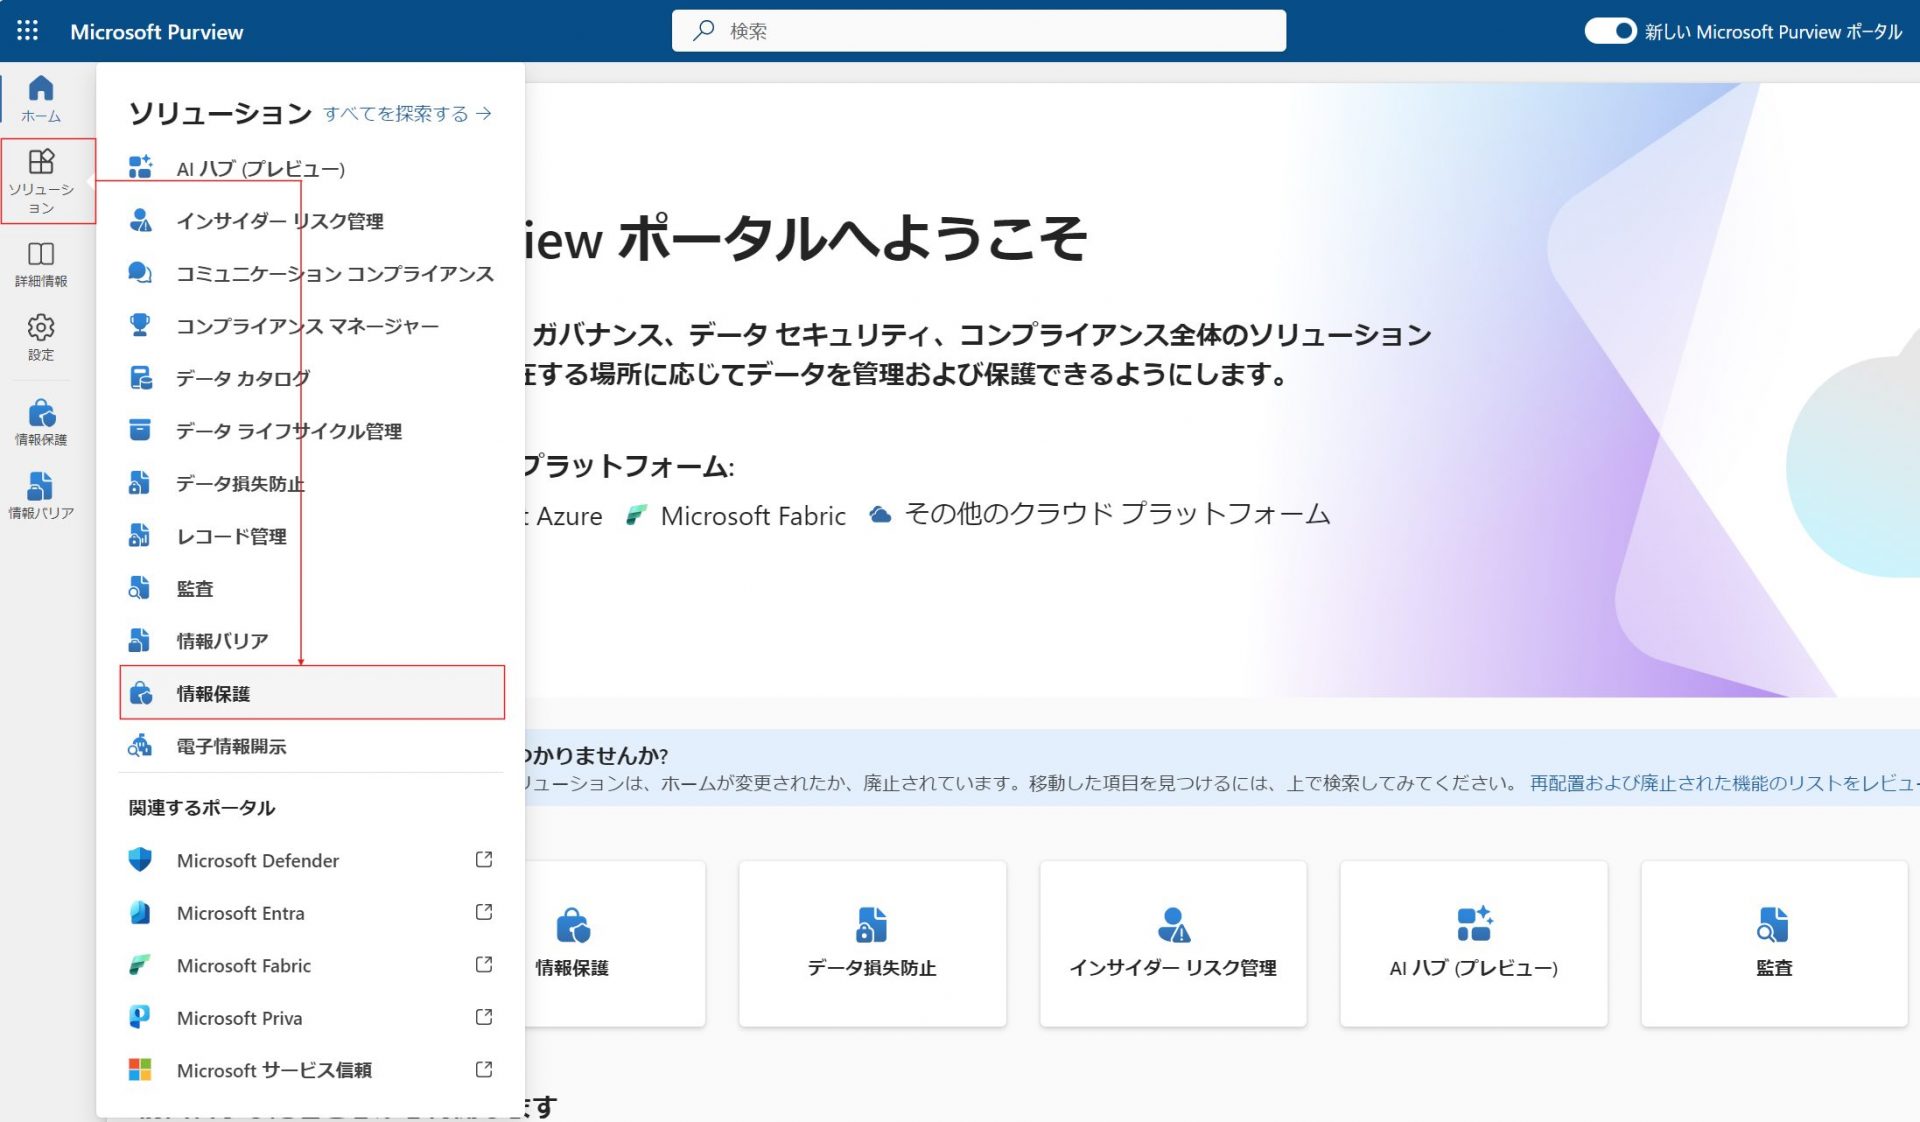
Task: Select 情報保護 in solutions menu
Action: click(312, 693)
